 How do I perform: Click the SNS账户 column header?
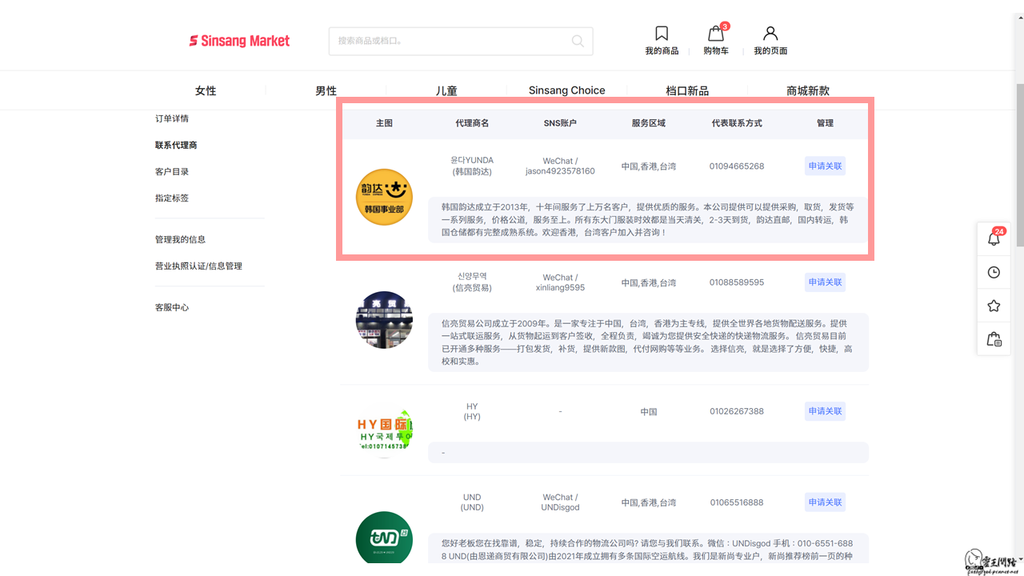coord(560,123)
